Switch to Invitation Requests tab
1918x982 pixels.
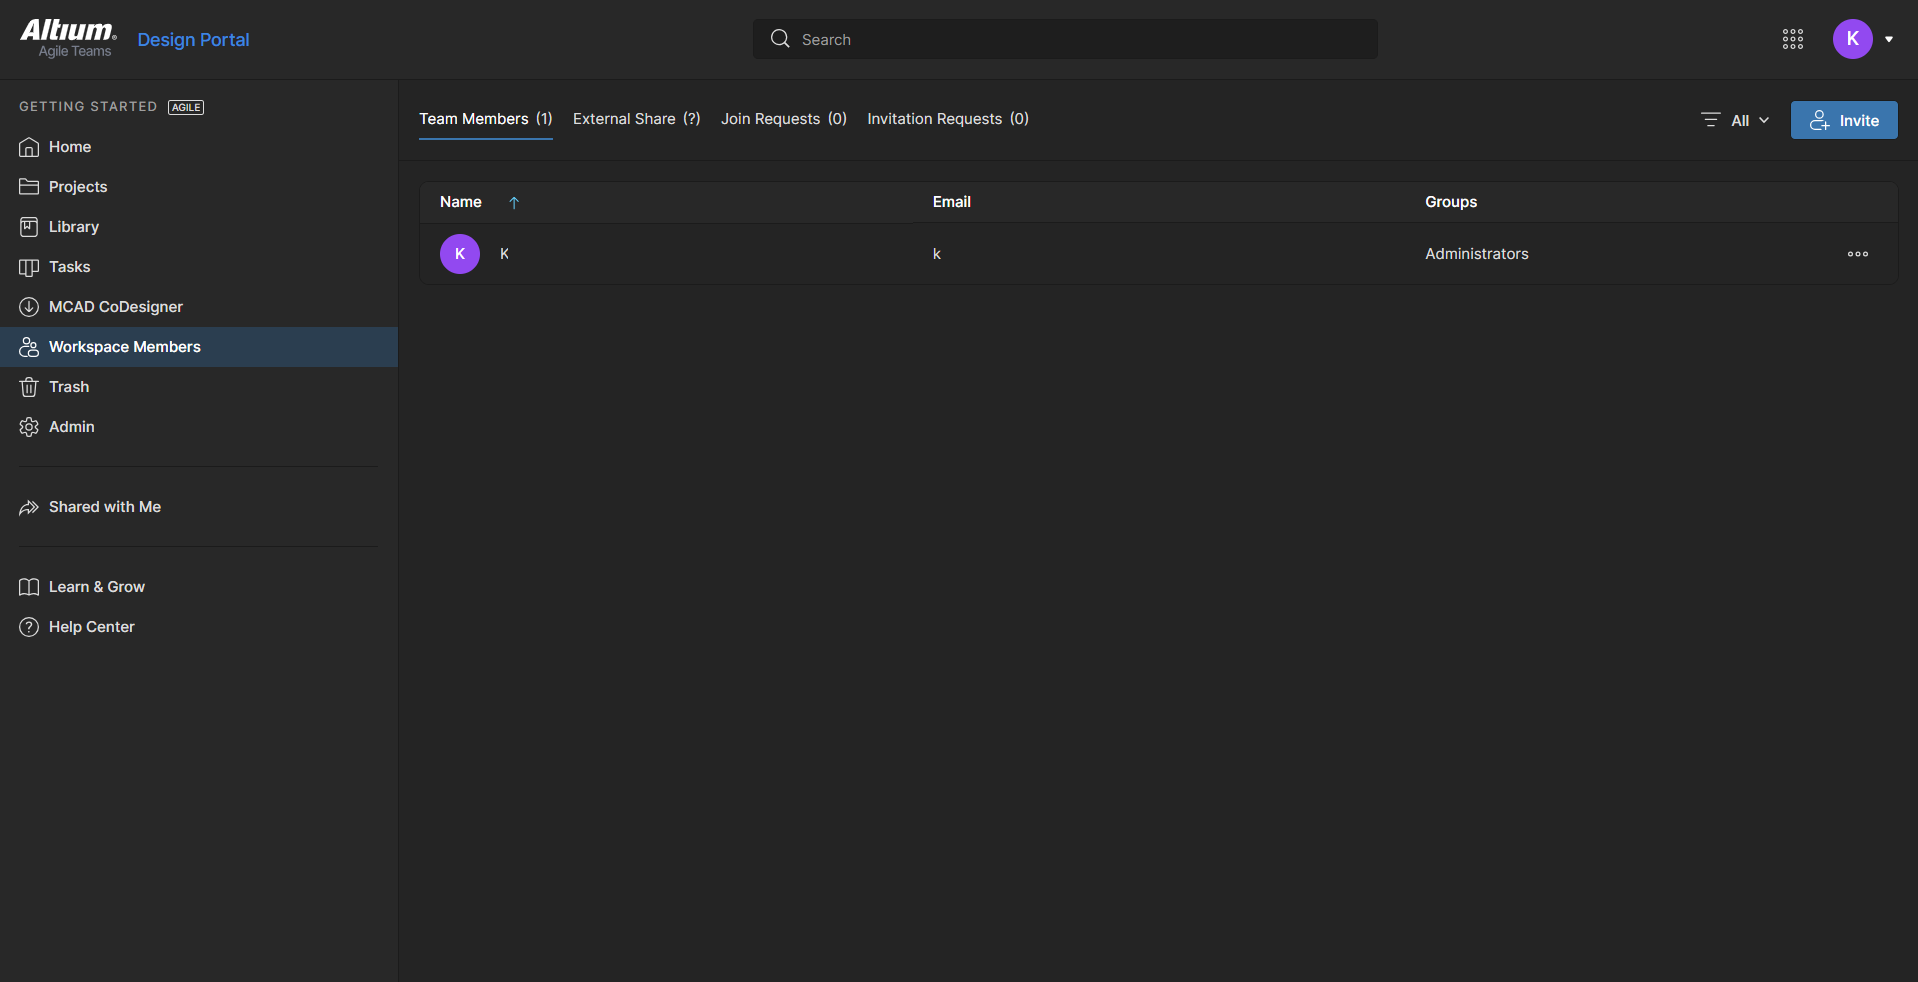tap(948, 119)
